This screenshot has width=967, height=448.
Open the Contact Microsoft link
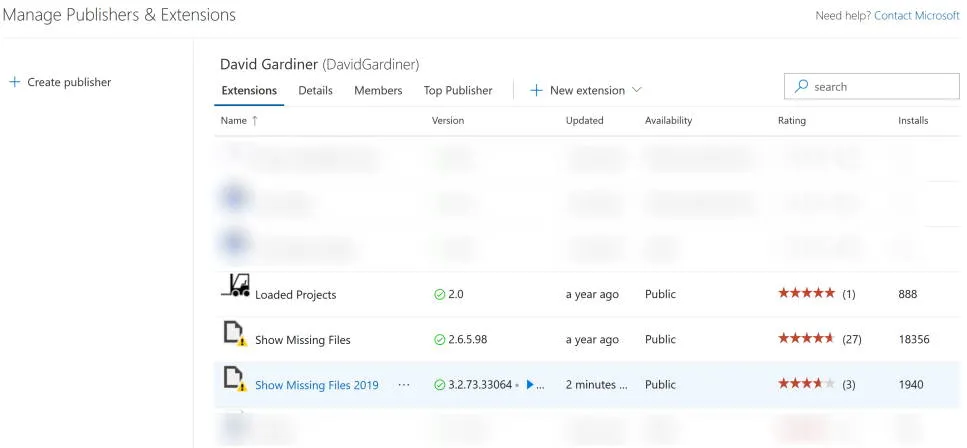pos(916,16)
